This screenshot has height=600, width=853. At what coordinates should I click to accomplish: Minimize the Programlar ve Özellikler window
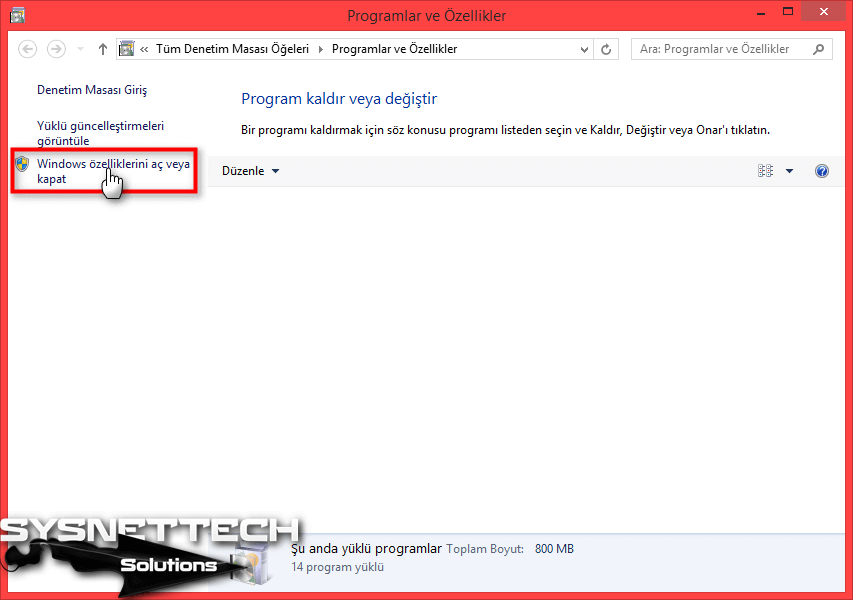[x=761, y=13]
